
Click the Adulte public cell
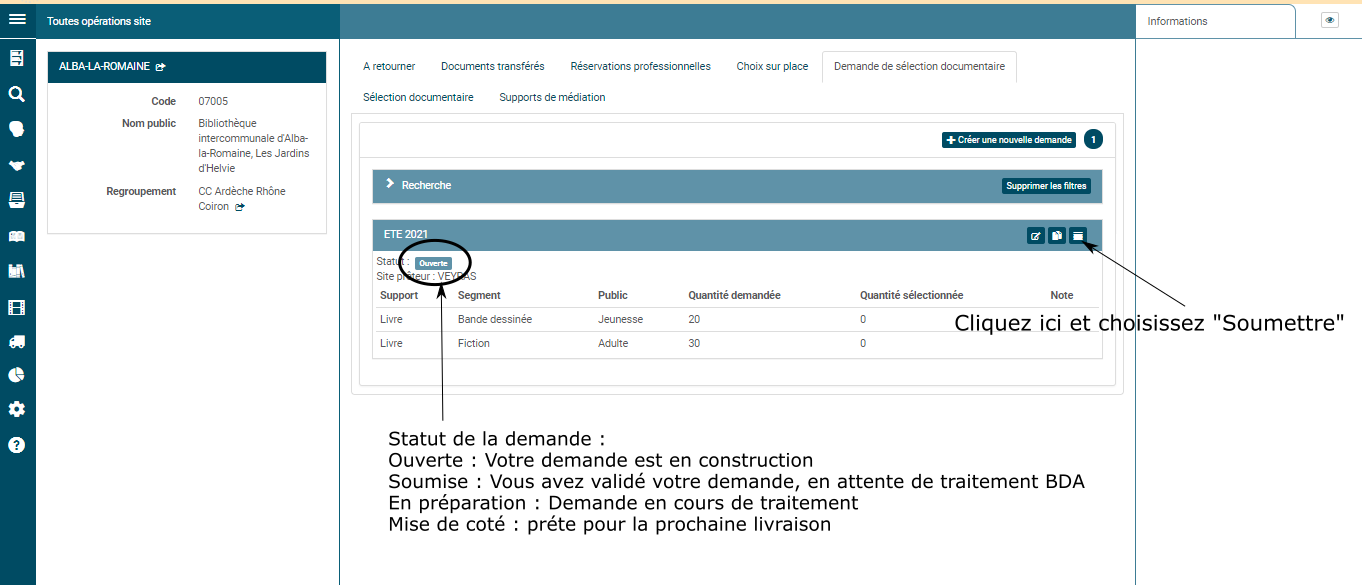(613, 343)
